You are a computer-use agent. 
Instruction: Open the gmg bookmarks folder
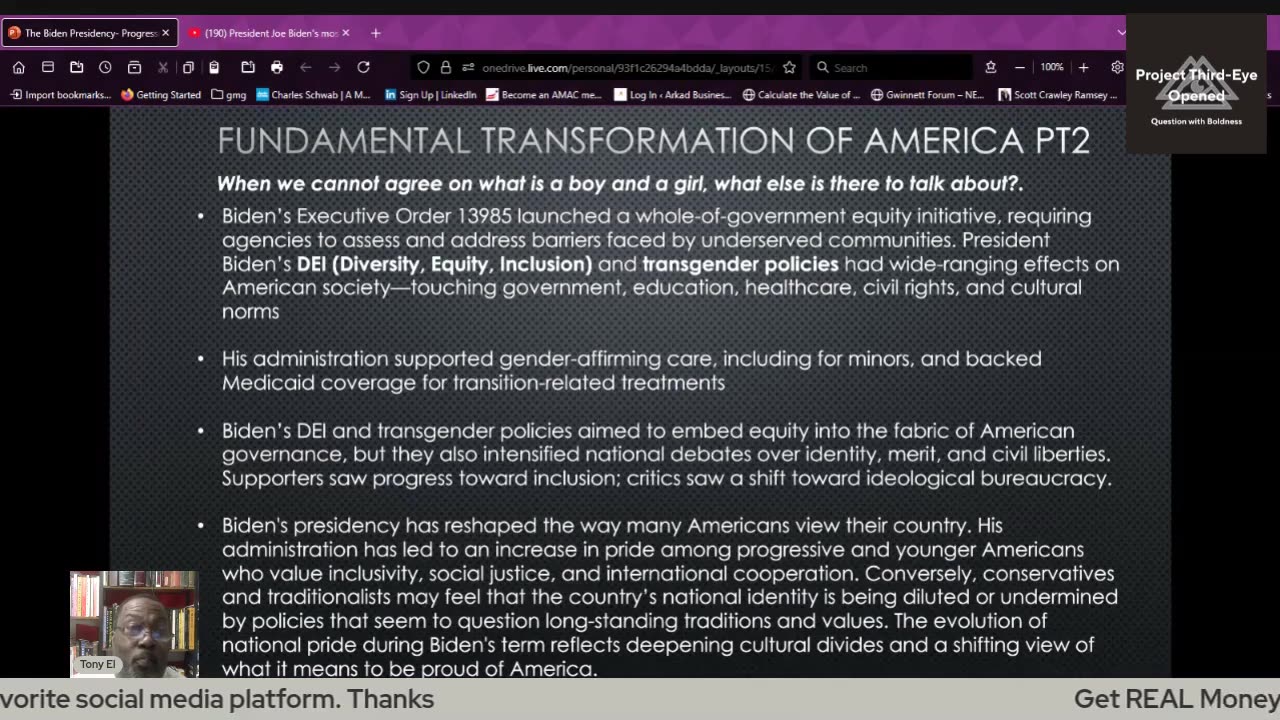pyautogui.click(x=228, y=95)
